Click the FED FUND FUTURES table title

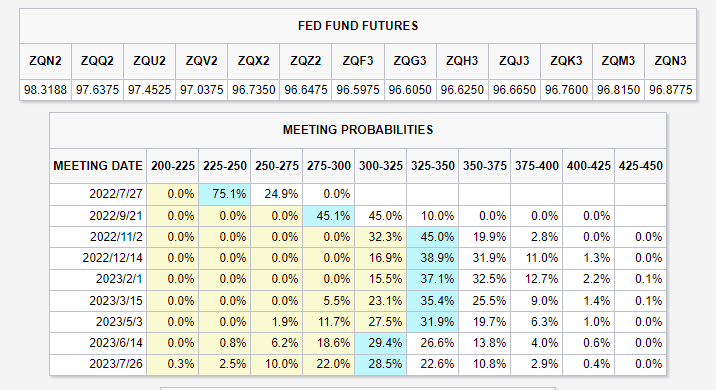358,26
